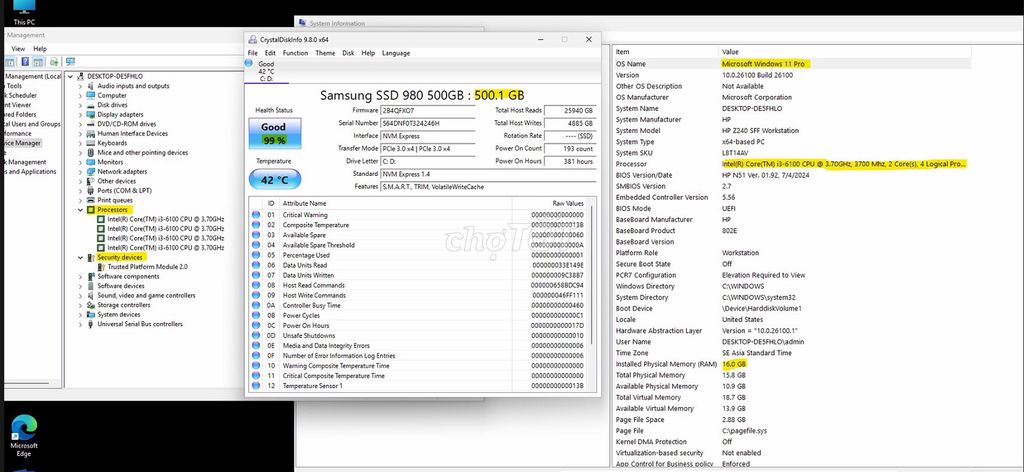Click the Storage controllers category icon
The image size is (1024, 472).
[90, 305]
